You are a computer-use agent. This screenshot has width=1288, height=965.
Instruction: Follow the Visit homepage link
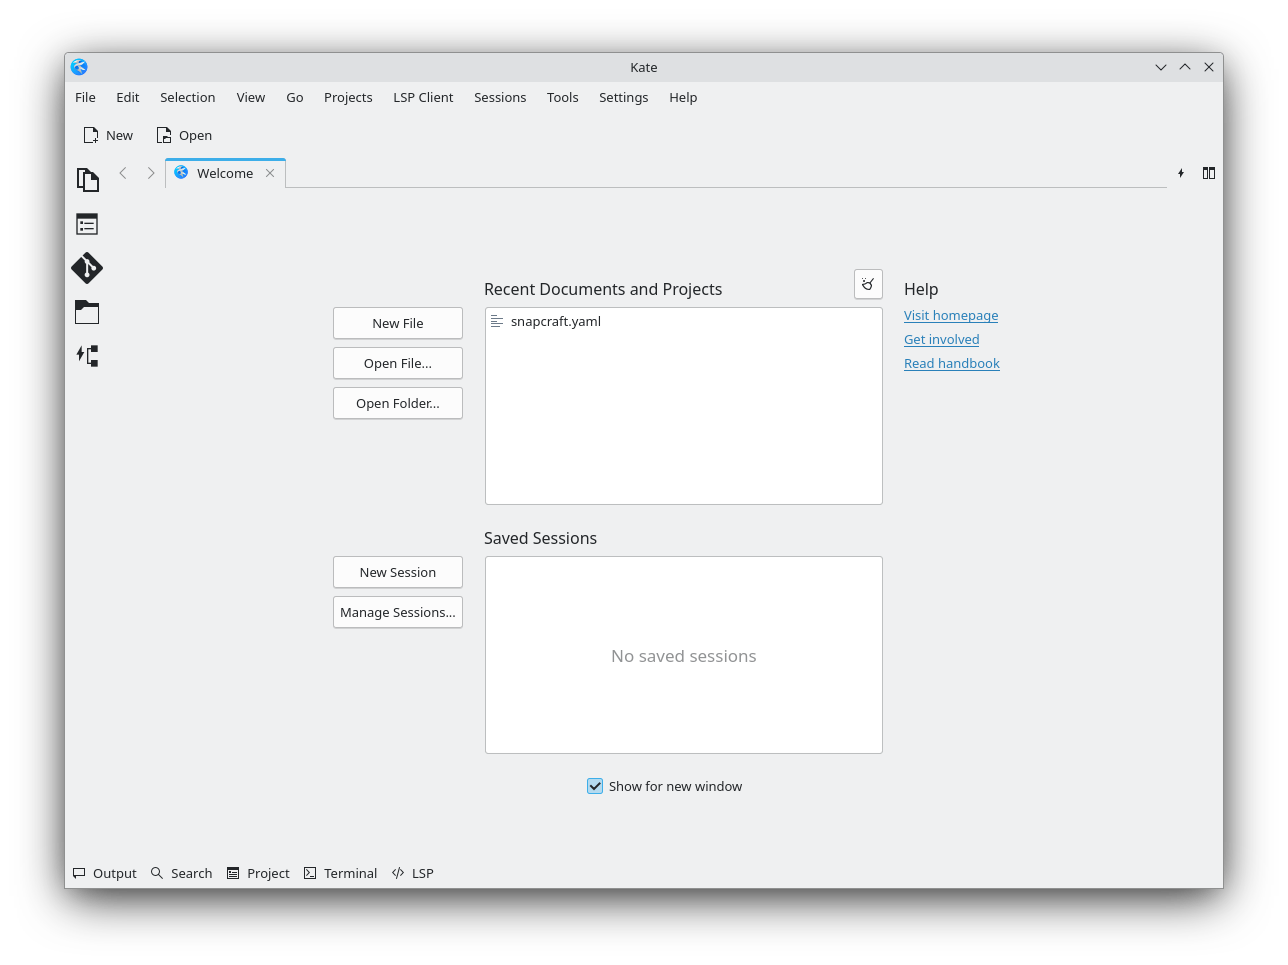[x=951, y=315]
